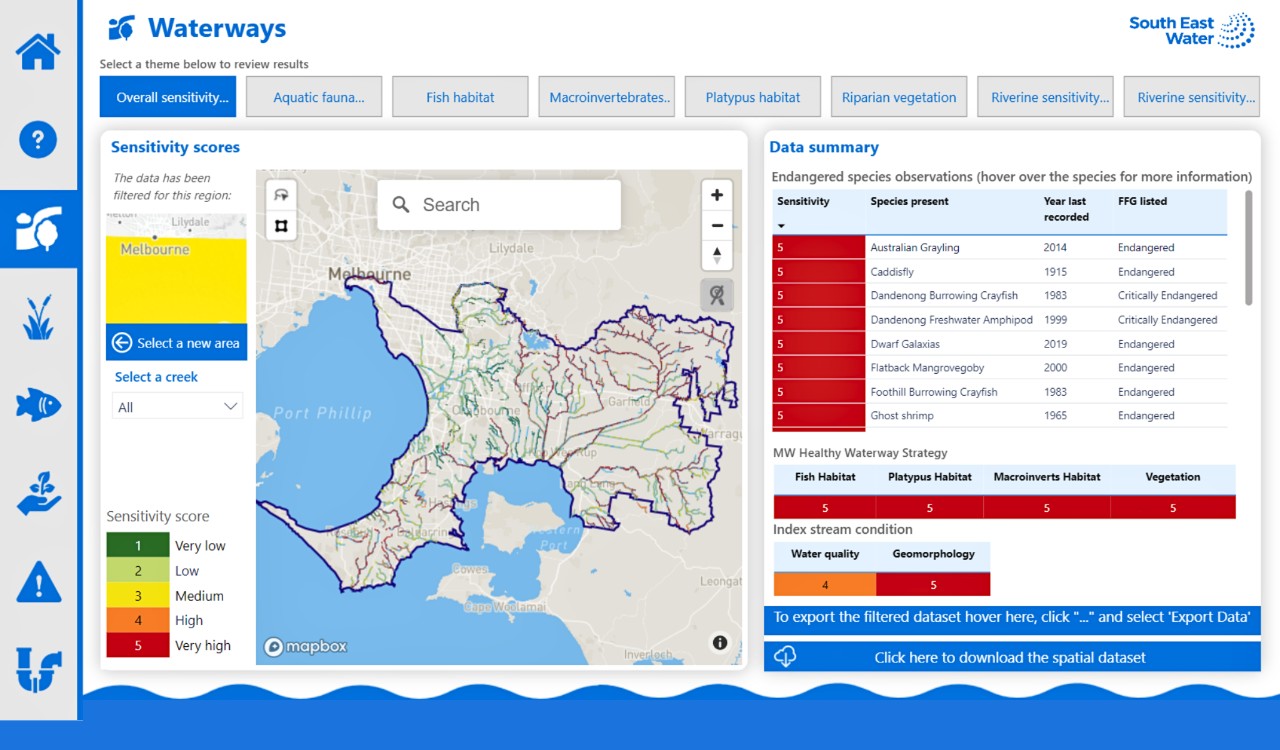1280x750 pixels.
Task: Click the lasso select map tool
Action: click(x=281, y=195)
